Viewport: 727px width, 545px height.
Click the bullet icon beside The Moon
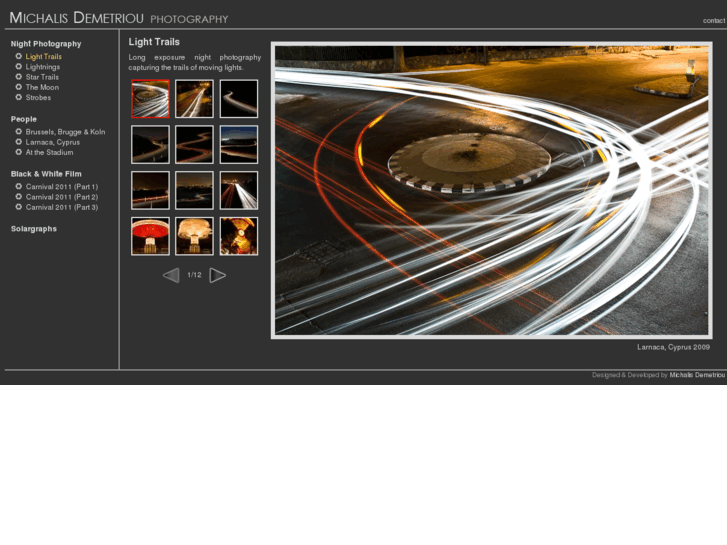(18, 87)
